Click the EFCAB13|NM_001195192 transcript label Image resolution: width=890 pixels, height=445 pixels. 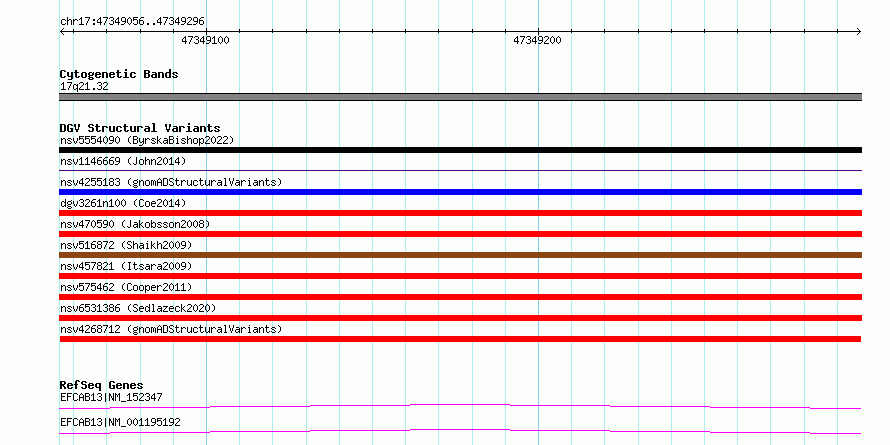(120, 423)
